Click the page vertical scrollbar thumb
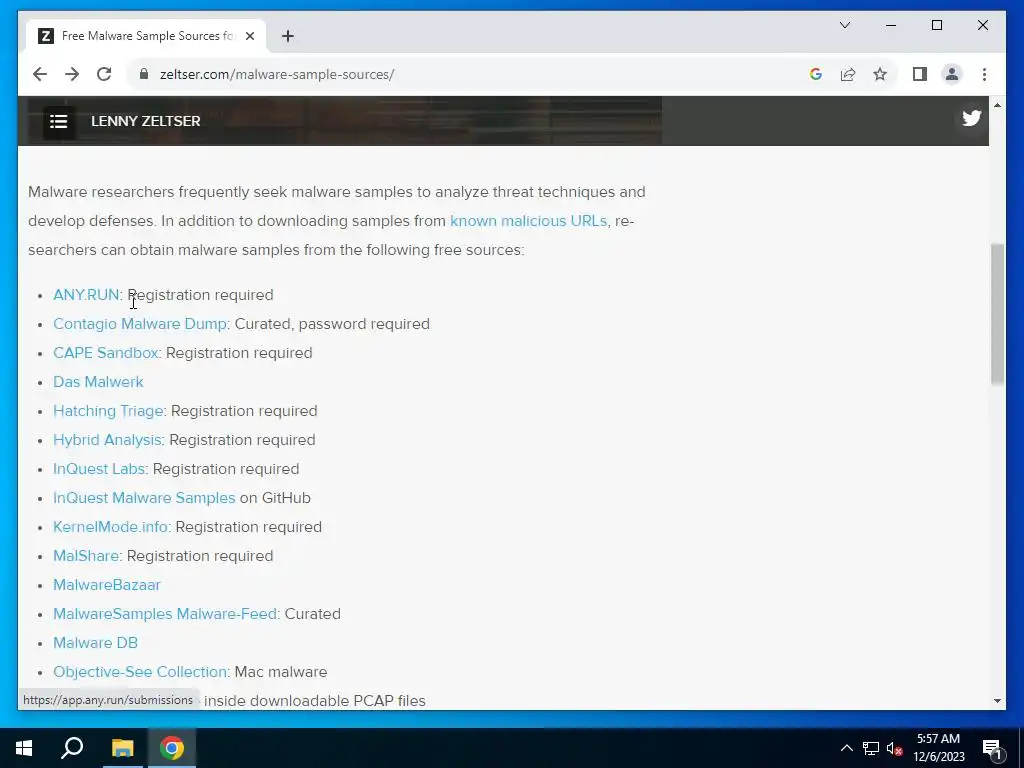 click(x=997, y=314)
